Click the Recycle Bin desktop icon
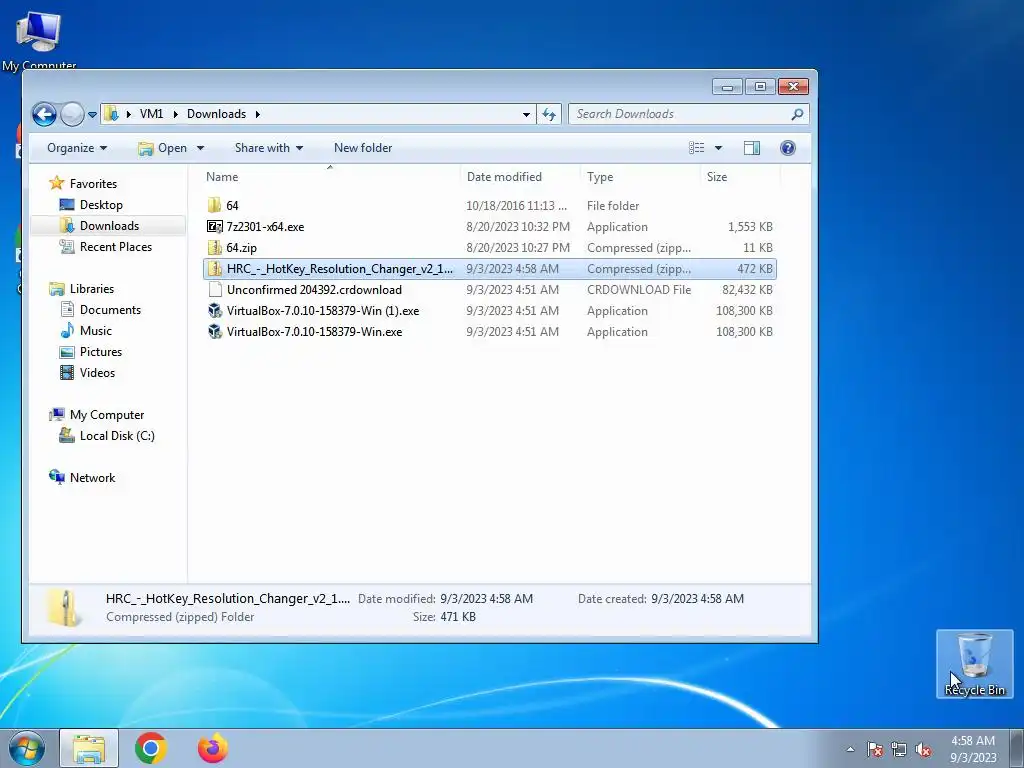This screenshot has height=768, width=1024. [974, 664]
